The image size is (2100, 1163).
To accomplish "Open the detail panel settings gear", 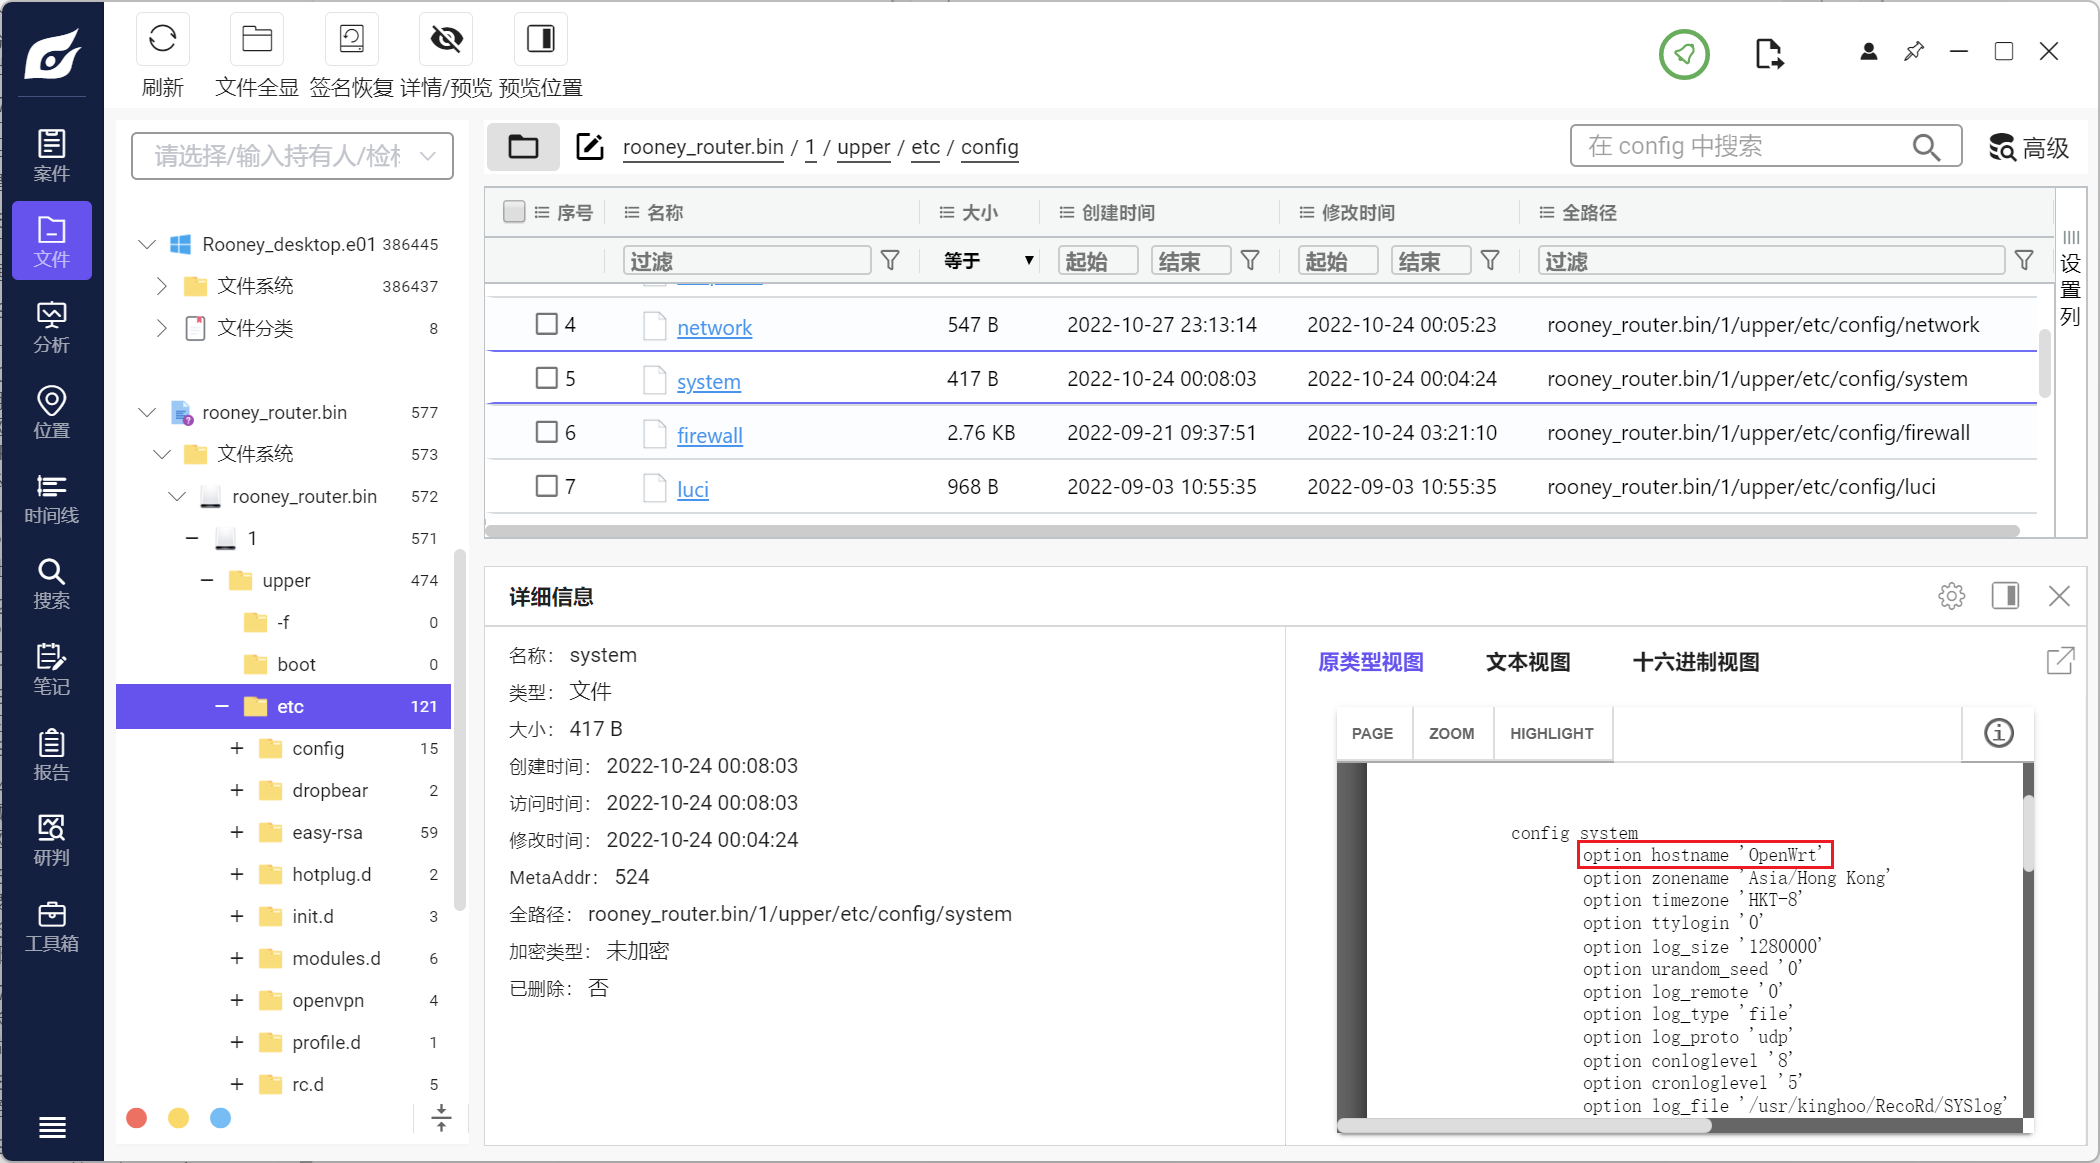I will 1951,596.
